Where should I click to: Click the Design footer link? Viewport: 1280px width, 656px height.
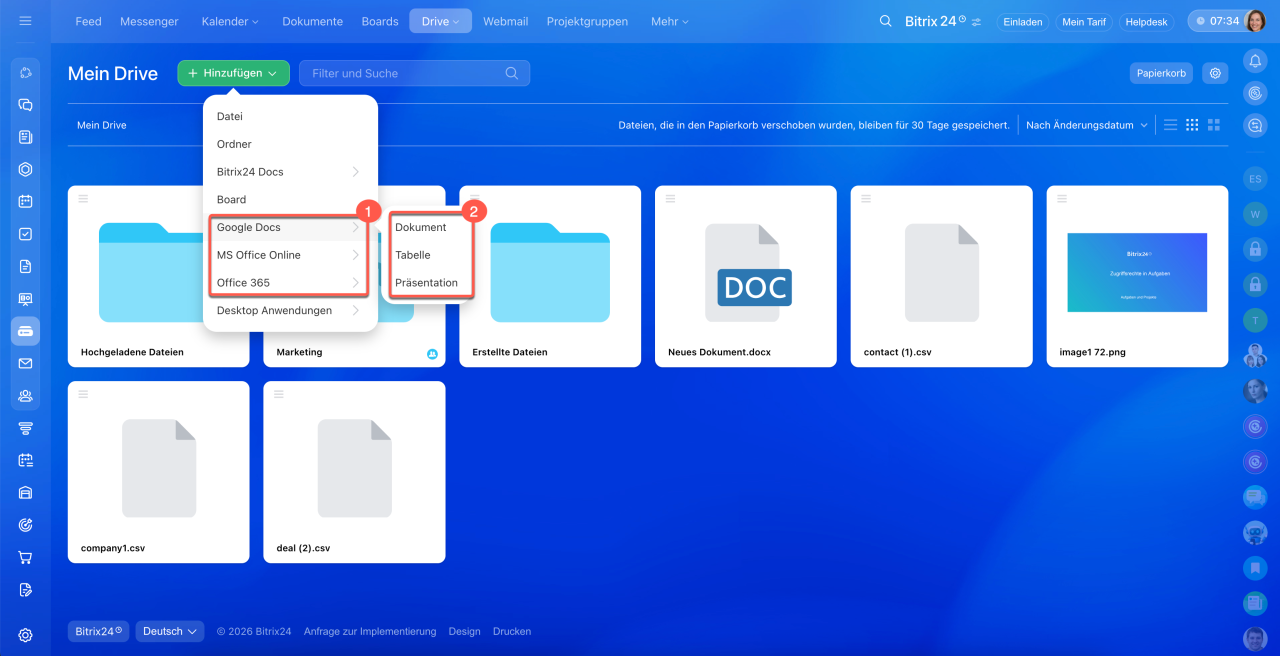[x=464, y=631]
